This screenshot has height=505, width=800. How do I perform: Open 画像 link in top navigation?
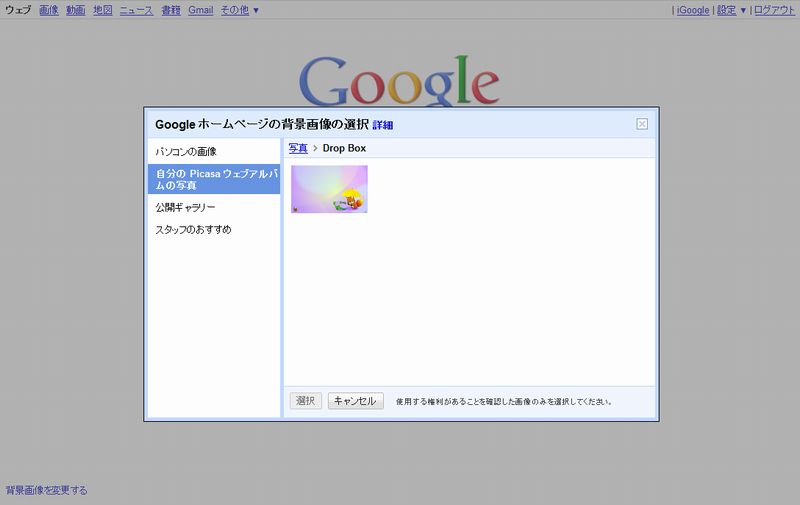coord(48,10)
